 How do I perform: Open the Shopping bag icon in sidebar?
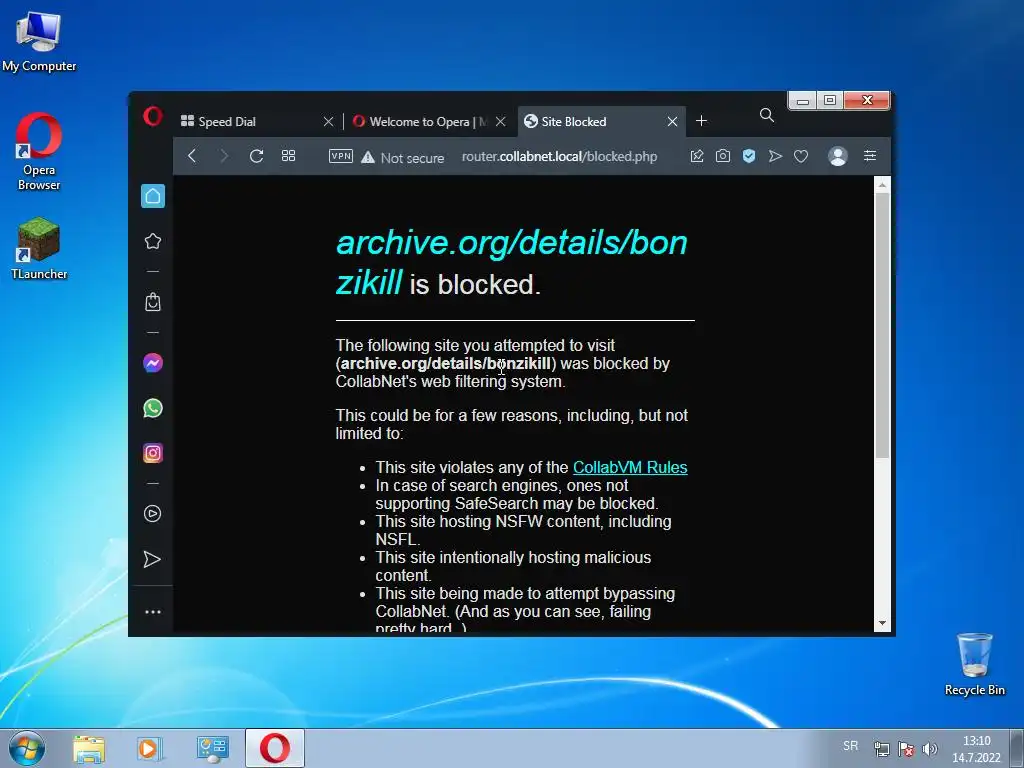153,302
